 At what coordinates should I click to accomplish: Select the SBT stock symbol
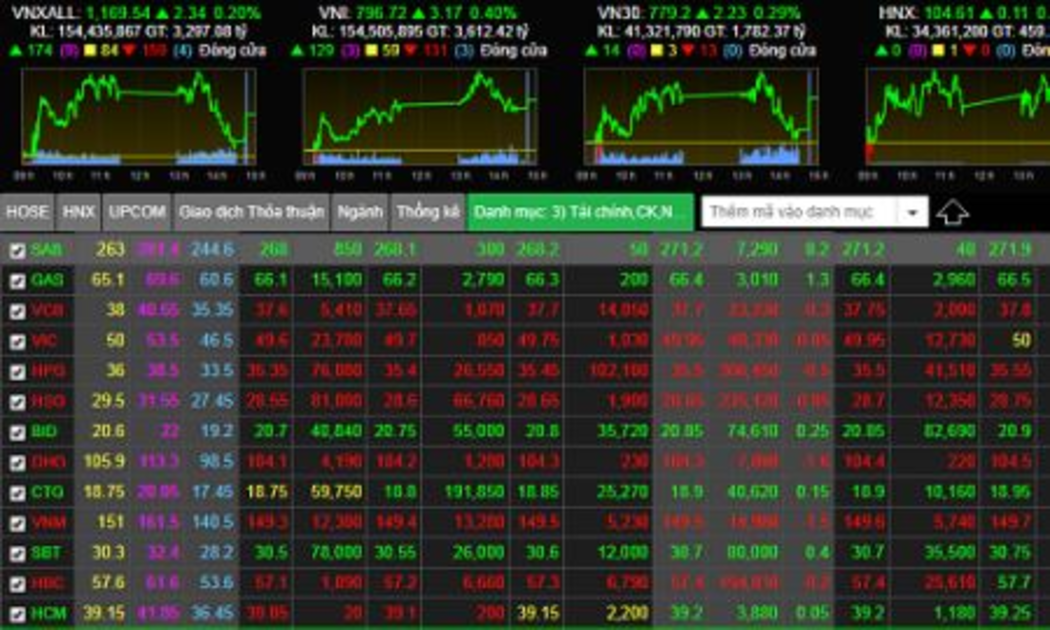click(46, 553)
